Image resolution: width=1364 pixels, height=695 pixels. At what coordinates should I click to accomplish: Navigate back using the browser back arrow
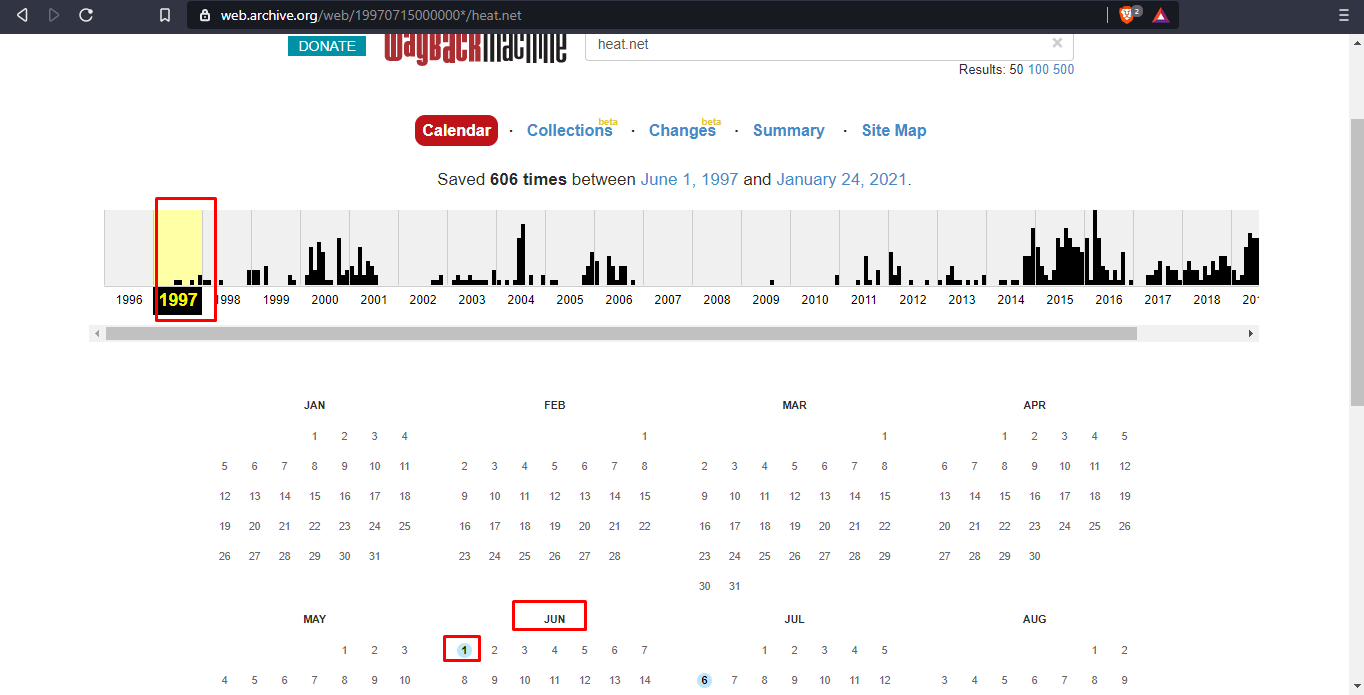[22, 15]
